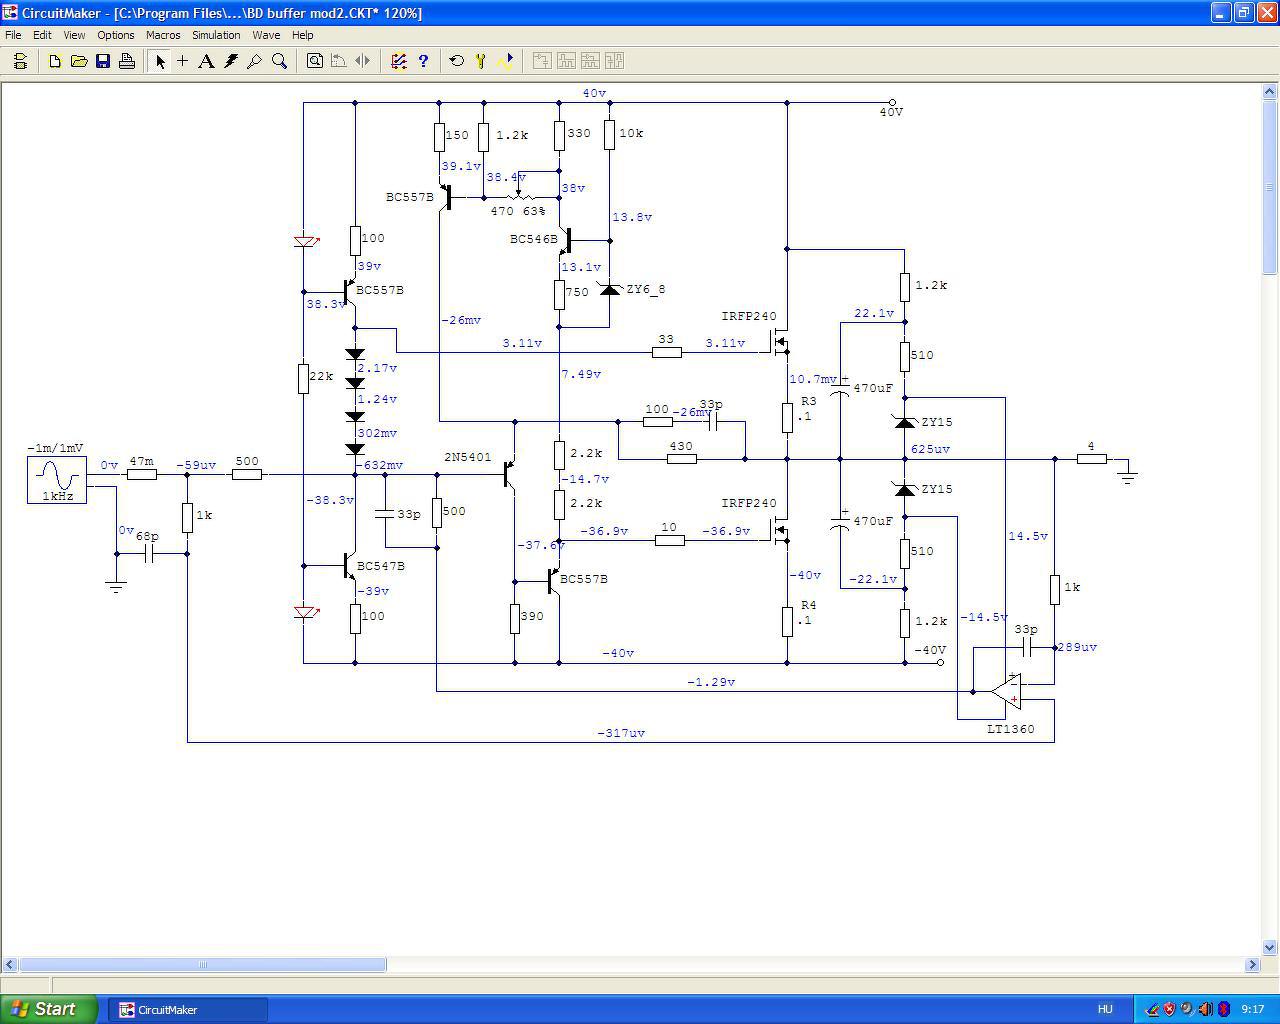Click the 7.49v node voltage label

coord(581,374)
